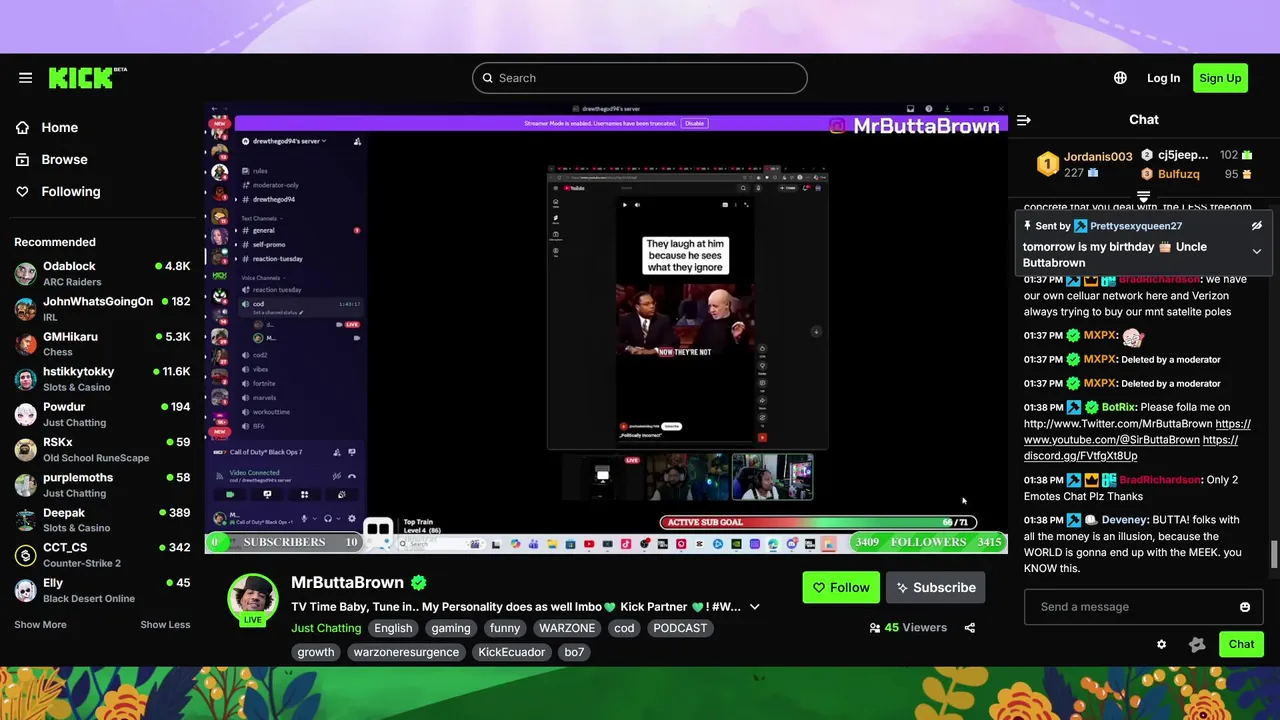Screen dimensions: 1280x720
Task: Open recommended channel GMHikaru
Action: (x=100, y=344)
